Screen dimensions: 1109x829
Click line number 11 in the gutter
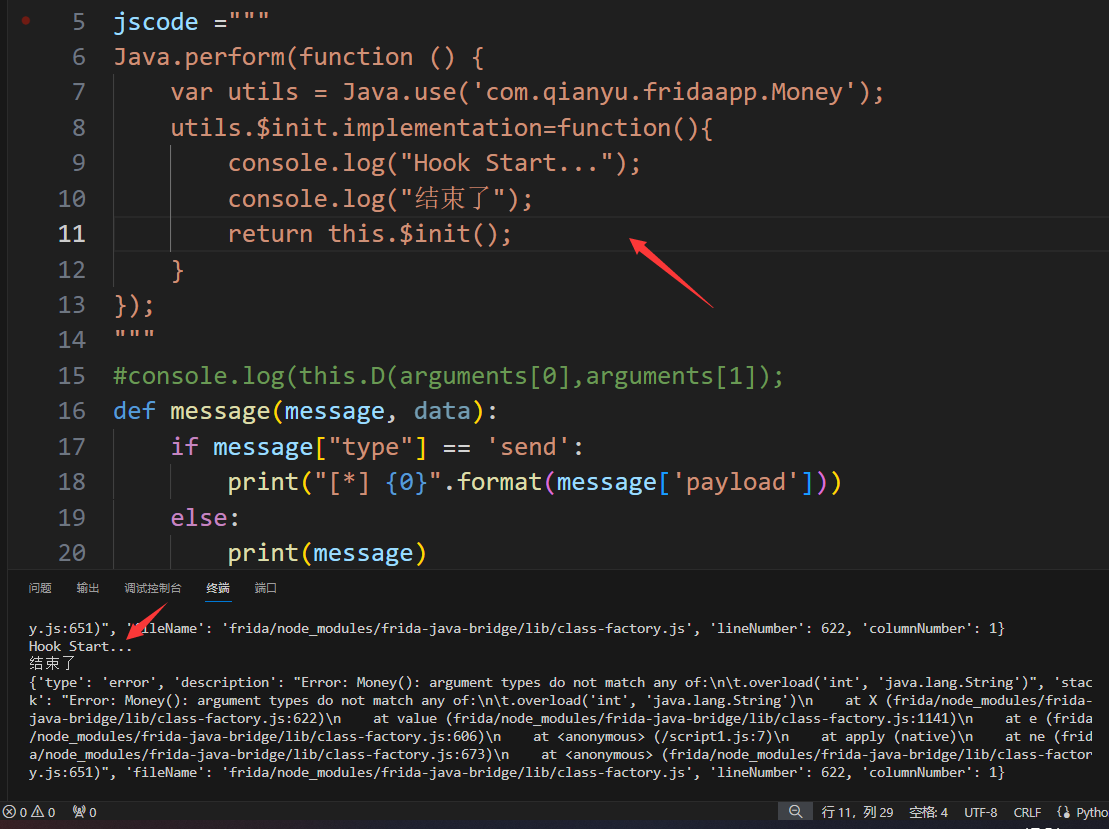click(72, 234)
